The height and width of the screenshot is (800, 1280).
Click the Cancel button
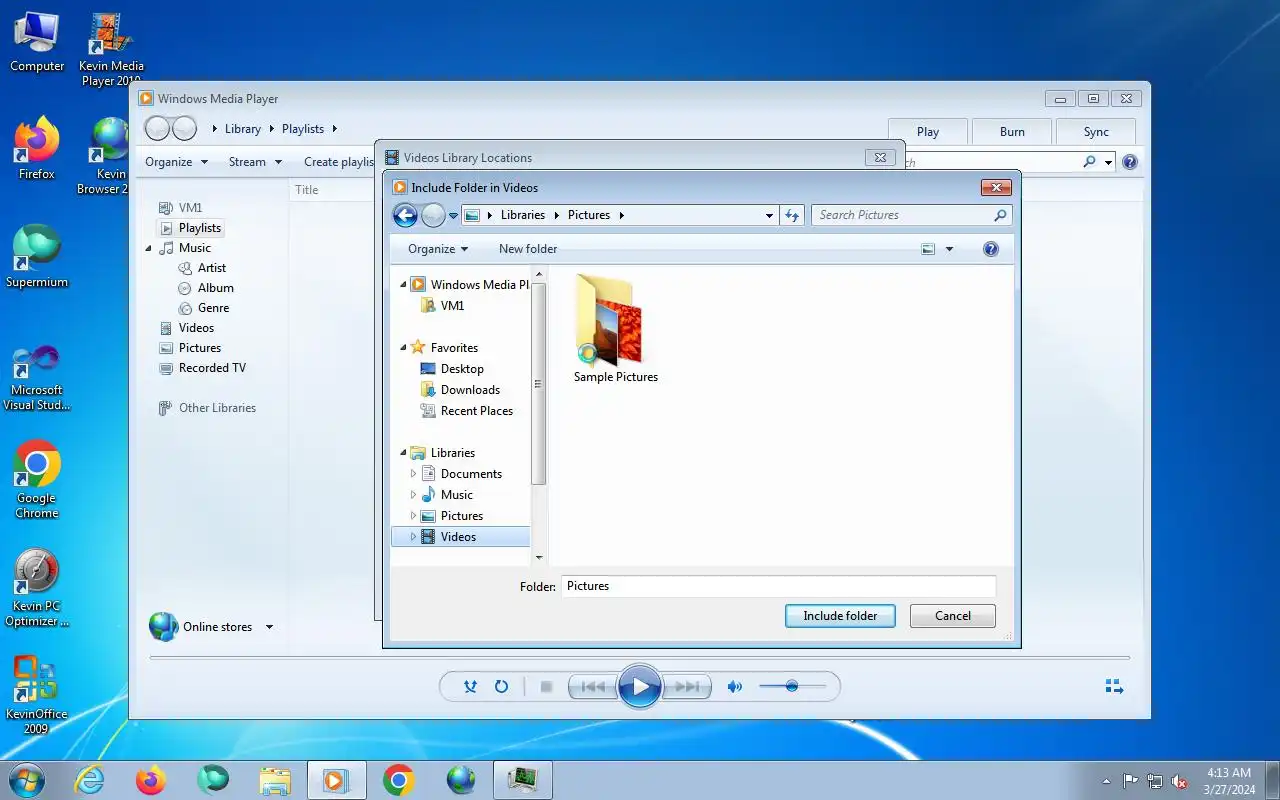click(952, 616)
